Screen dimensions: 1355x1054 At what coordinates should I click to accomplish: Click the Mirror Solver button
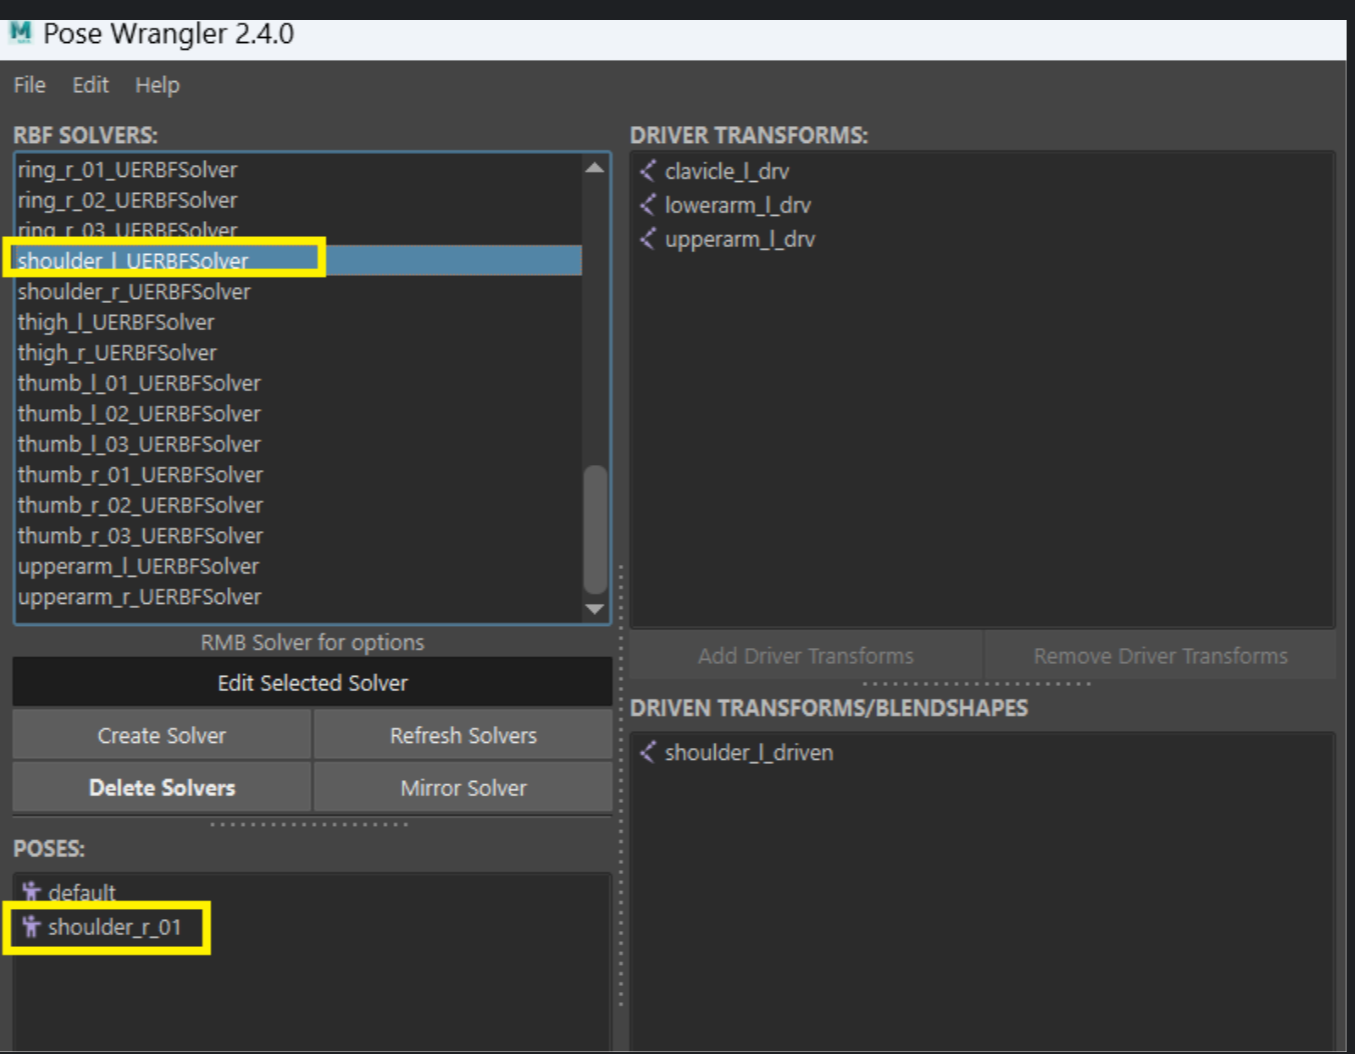click(463, 787)
